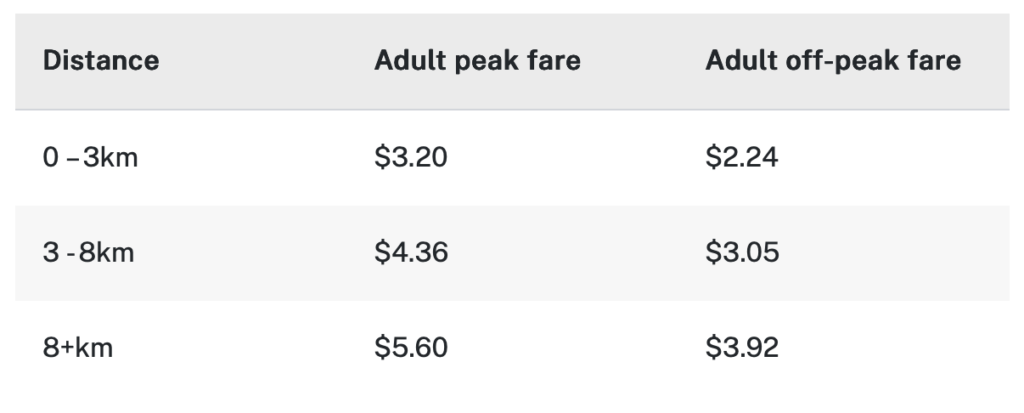Select the 0–3km distance cell

(x=90, y=158)
